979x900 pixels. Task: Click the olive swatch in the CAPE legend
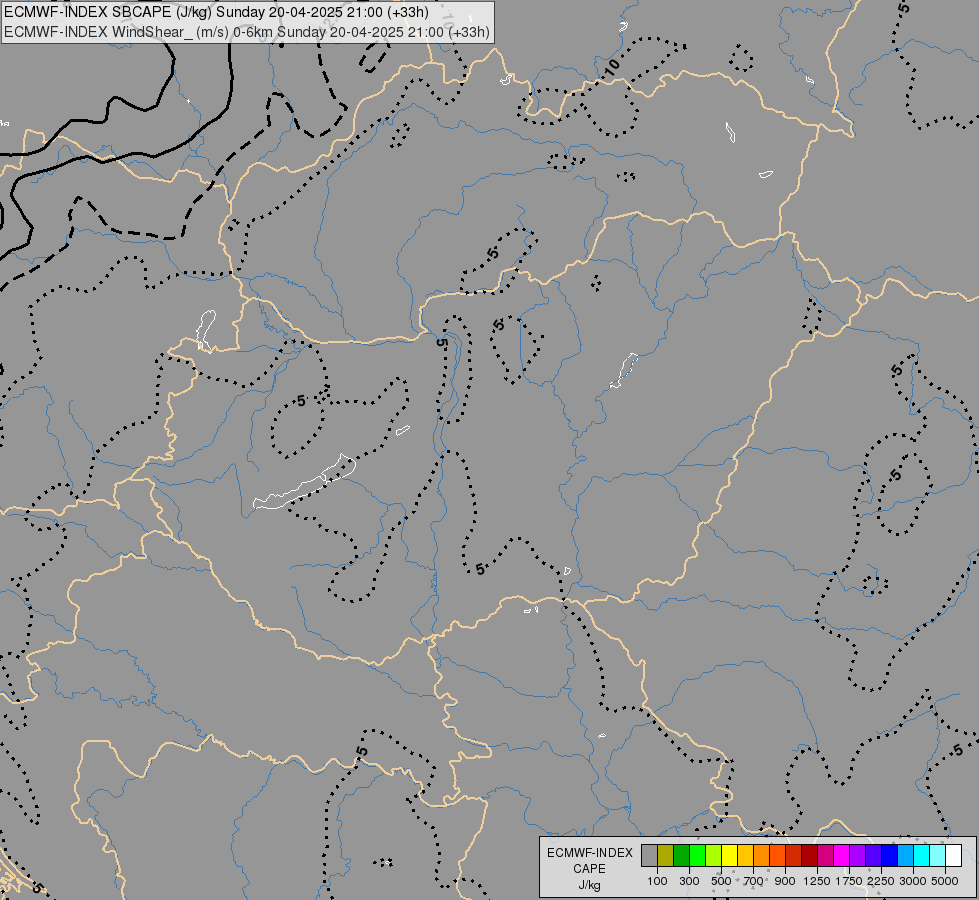[x=666, y=855]
